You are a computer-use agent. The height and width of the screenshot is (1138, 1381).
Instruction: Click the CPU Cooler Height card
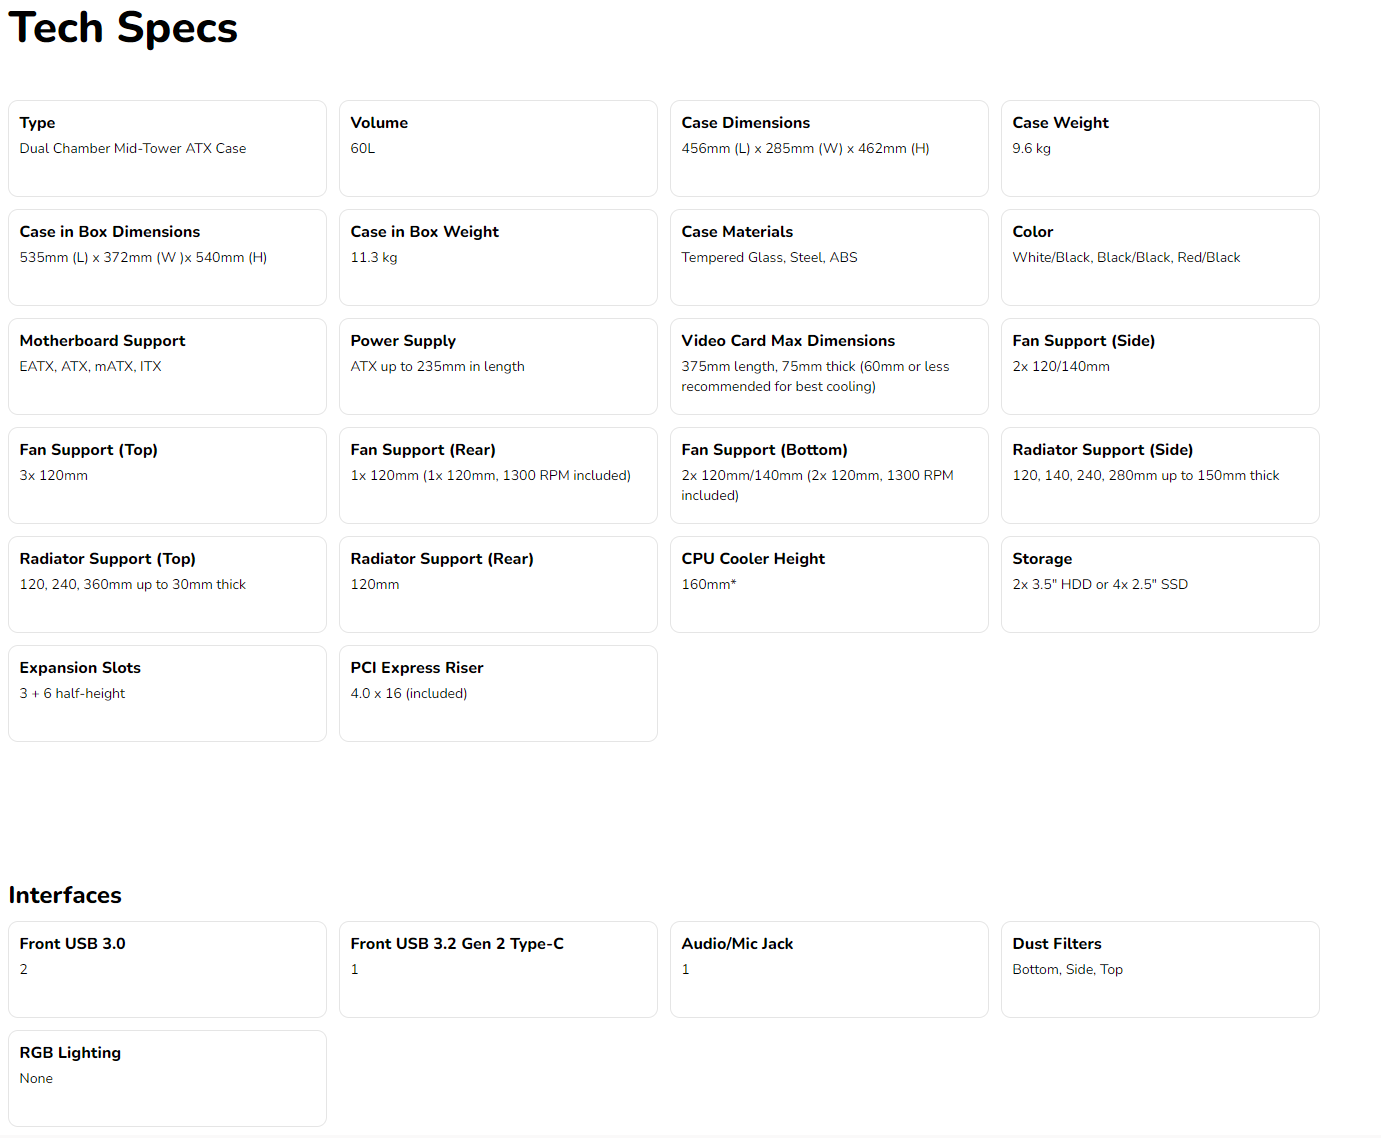[x=829, y=584]
